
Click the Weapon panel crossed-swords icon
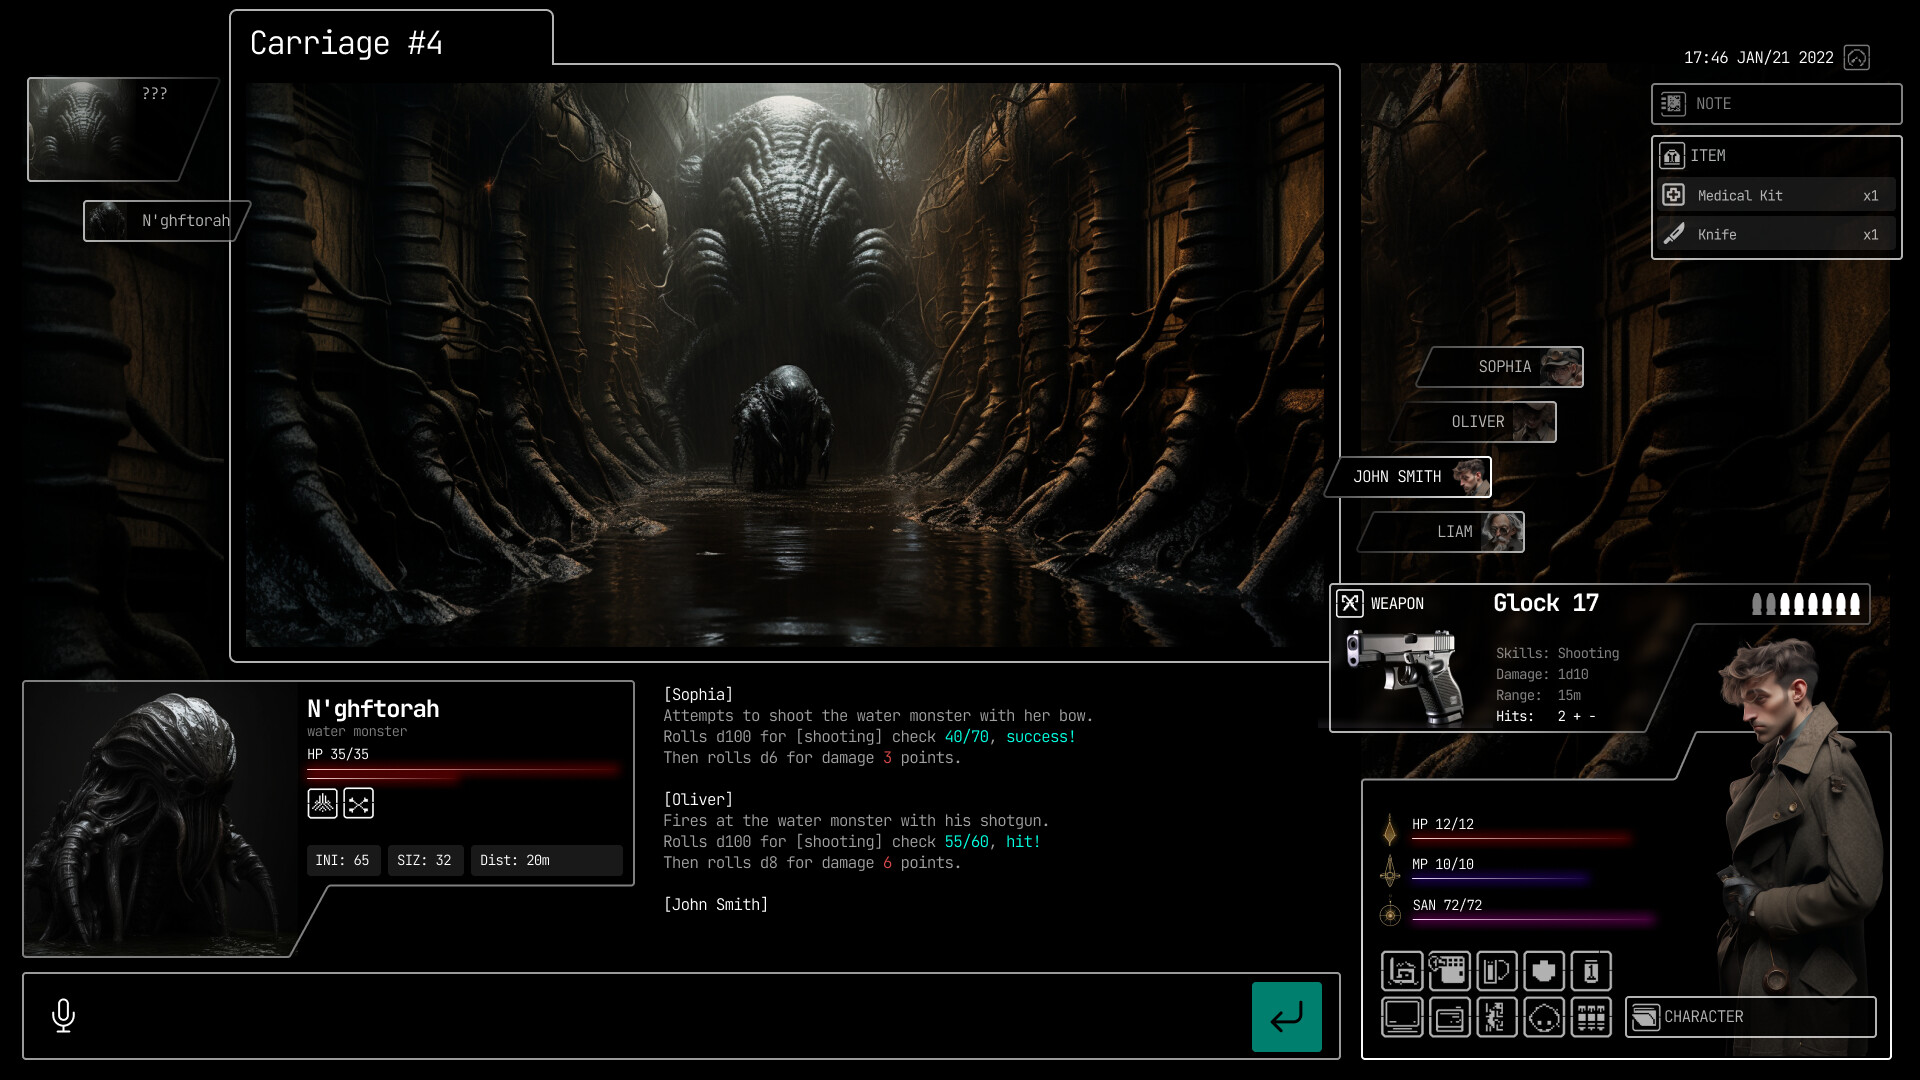(1350, 603)
